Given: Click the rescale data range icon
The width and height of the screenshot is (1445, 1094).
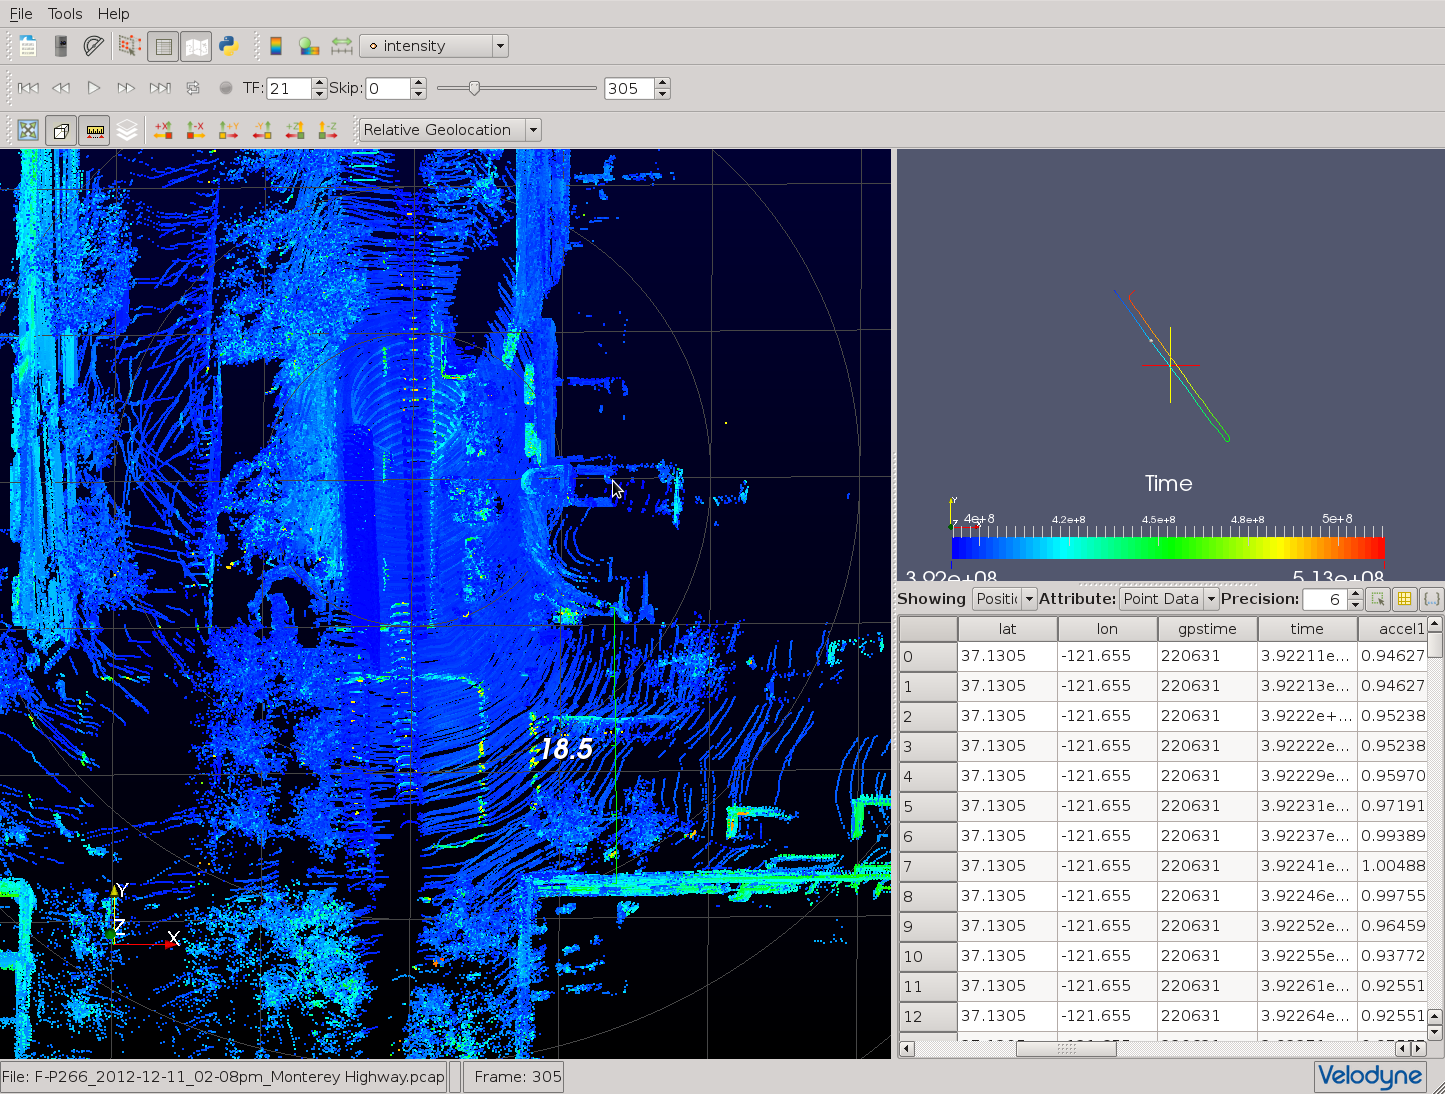Looking at the screenshot, I should pos(342,46).
